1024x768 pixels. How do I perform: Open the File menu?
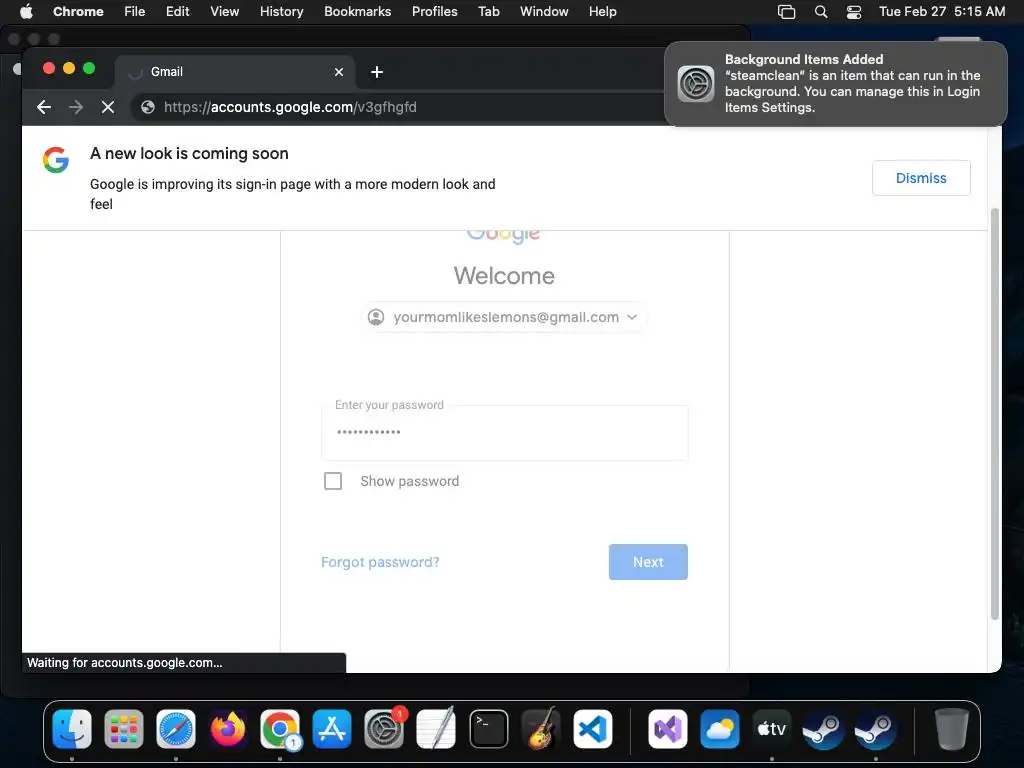pyautogui.click(x=135, y=11)
